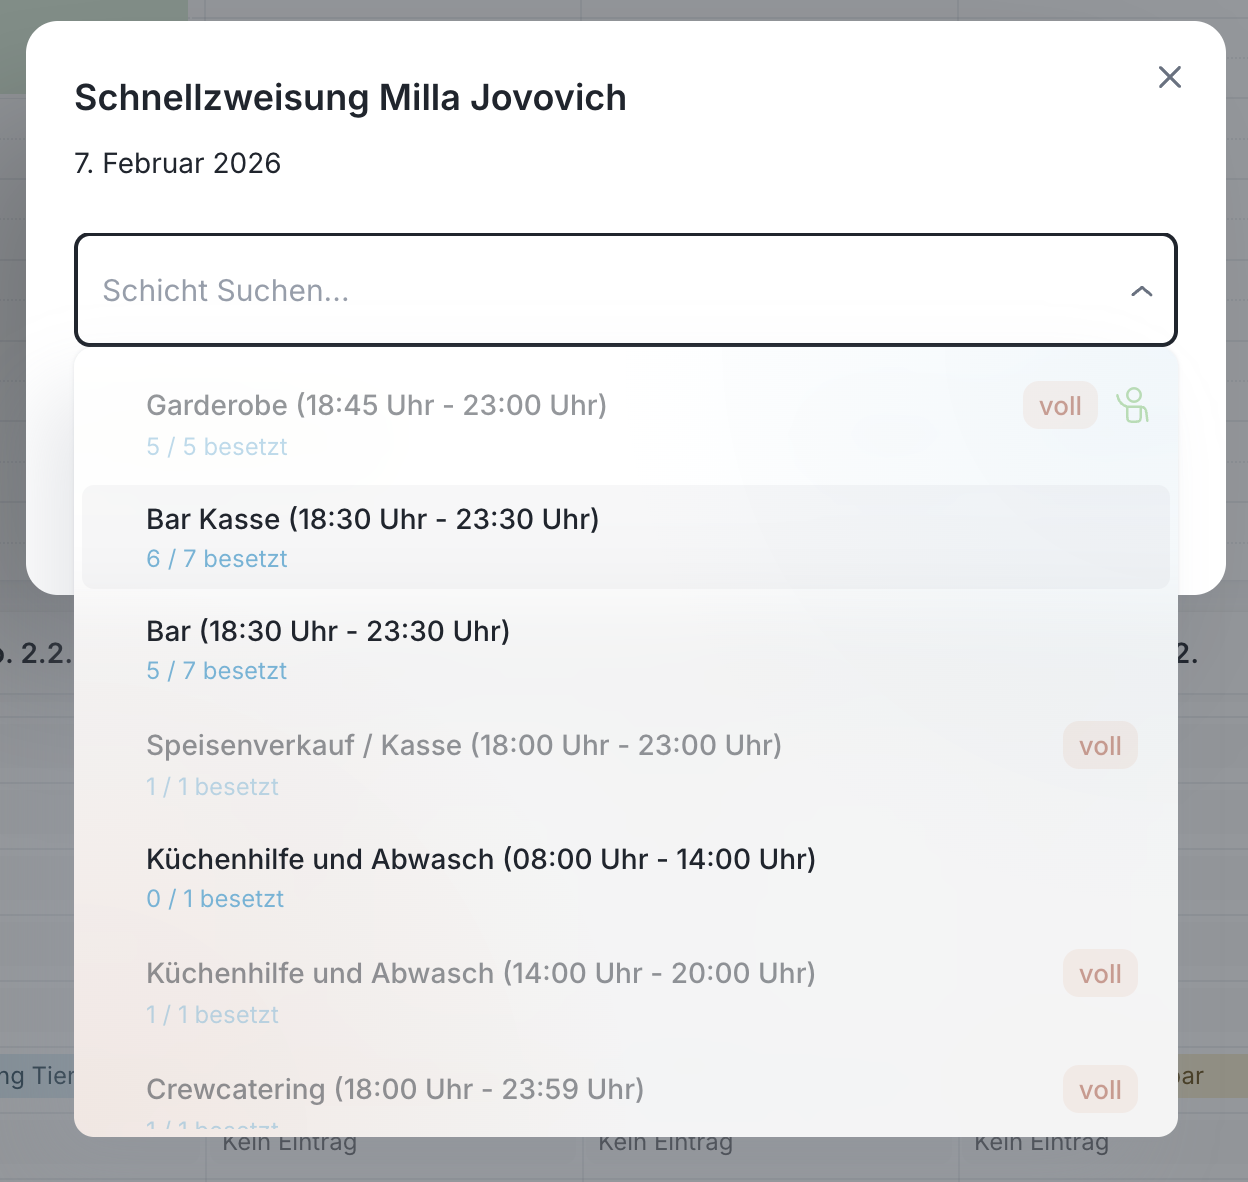Click the green person icon beside Garderobe
The height and width of the screenshot is (1182, 1248).
1132,406
